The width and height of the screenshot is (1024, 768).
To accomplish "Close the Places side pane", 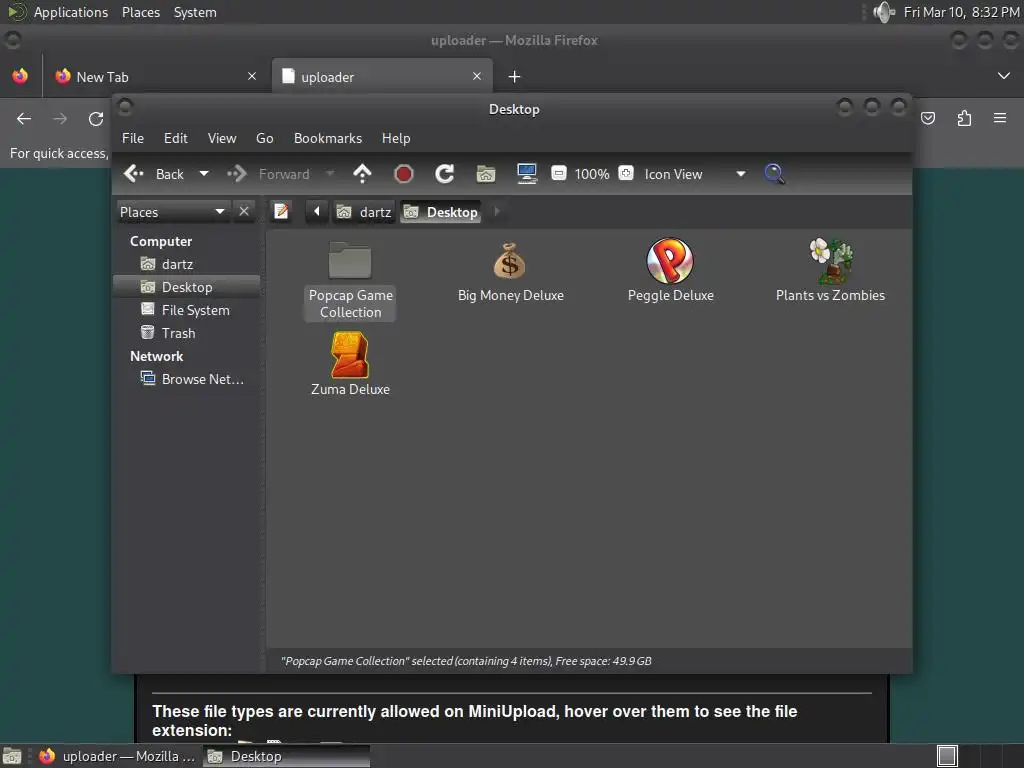I will [x=244, y=212].
